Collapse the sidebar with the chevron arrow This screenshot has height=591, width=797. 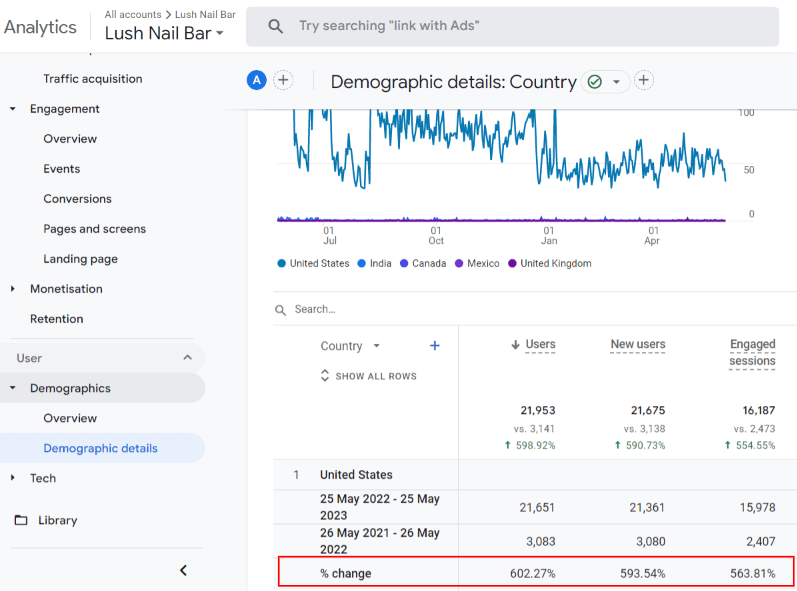click(183, 570)
